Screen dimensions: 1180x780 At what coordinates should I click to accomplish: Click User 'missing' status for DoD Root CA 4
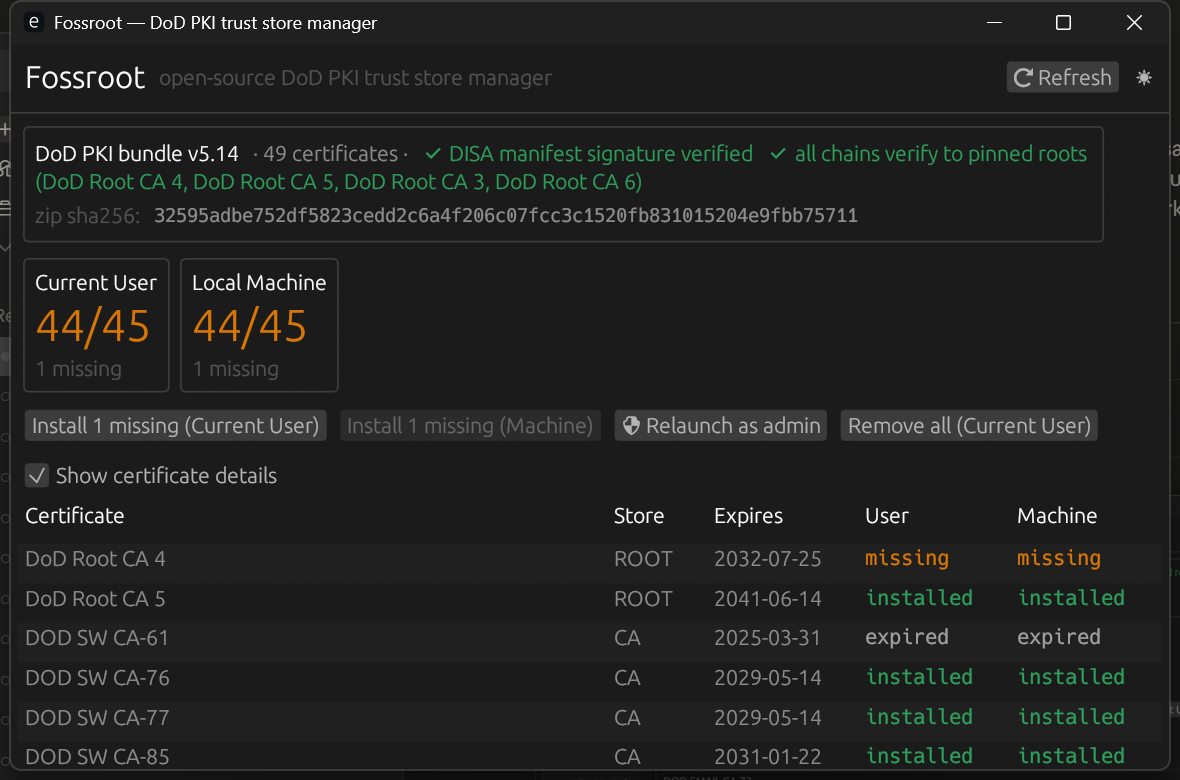coord(907,559)
